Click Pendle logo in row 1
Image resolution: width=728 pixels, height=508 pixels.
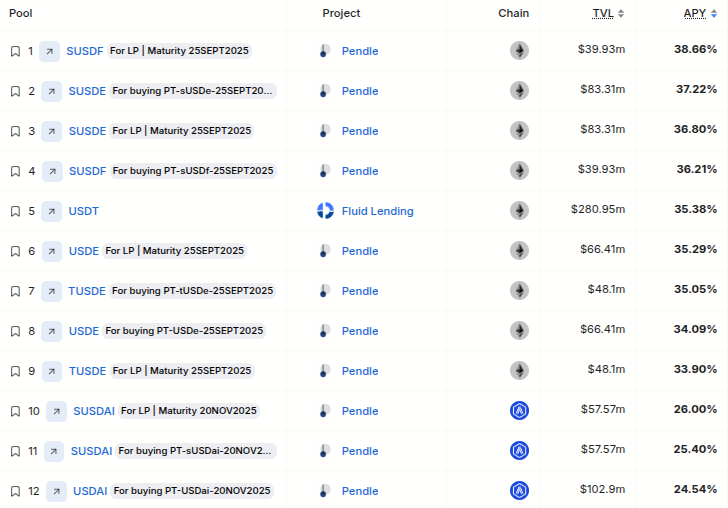325,51
